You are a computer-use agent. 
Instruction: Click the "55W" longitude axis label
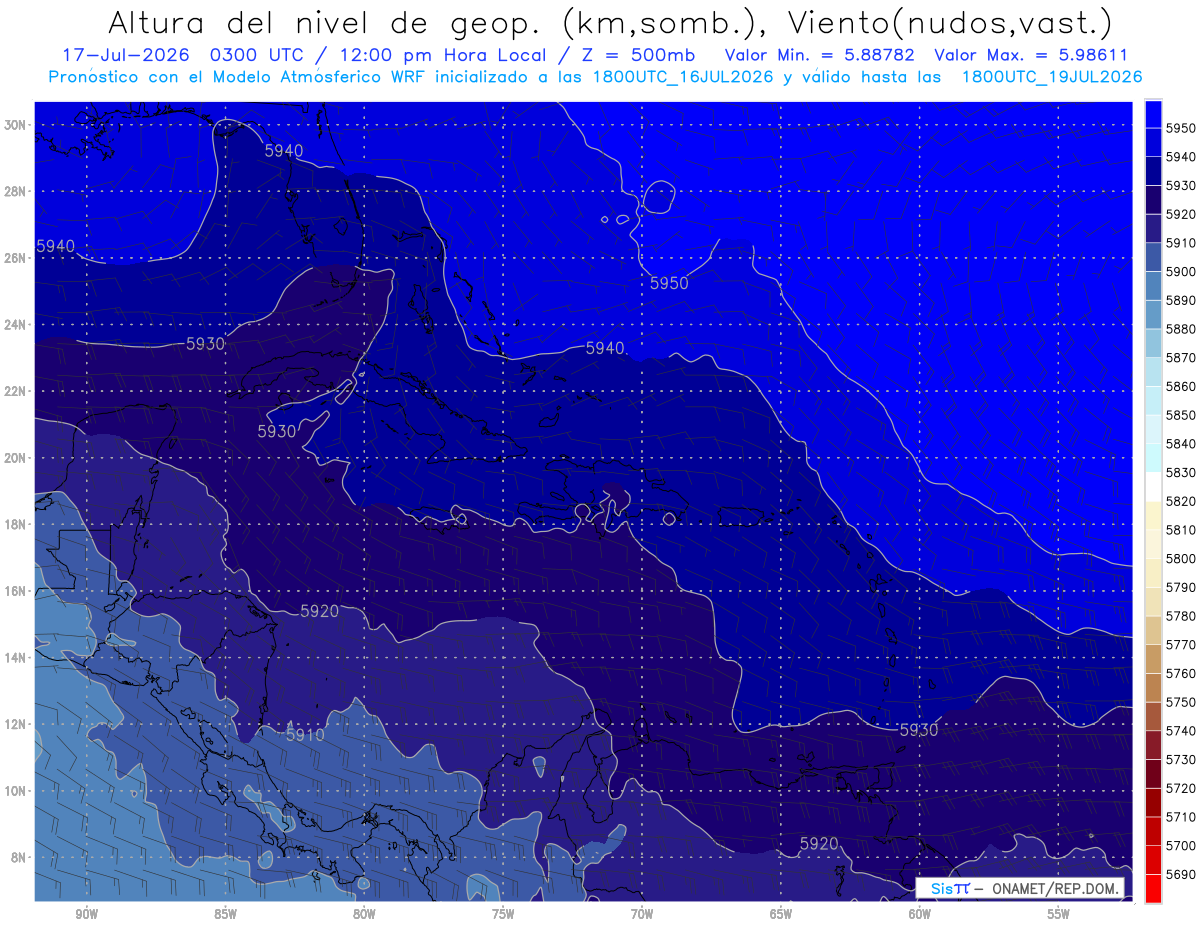1059,914
